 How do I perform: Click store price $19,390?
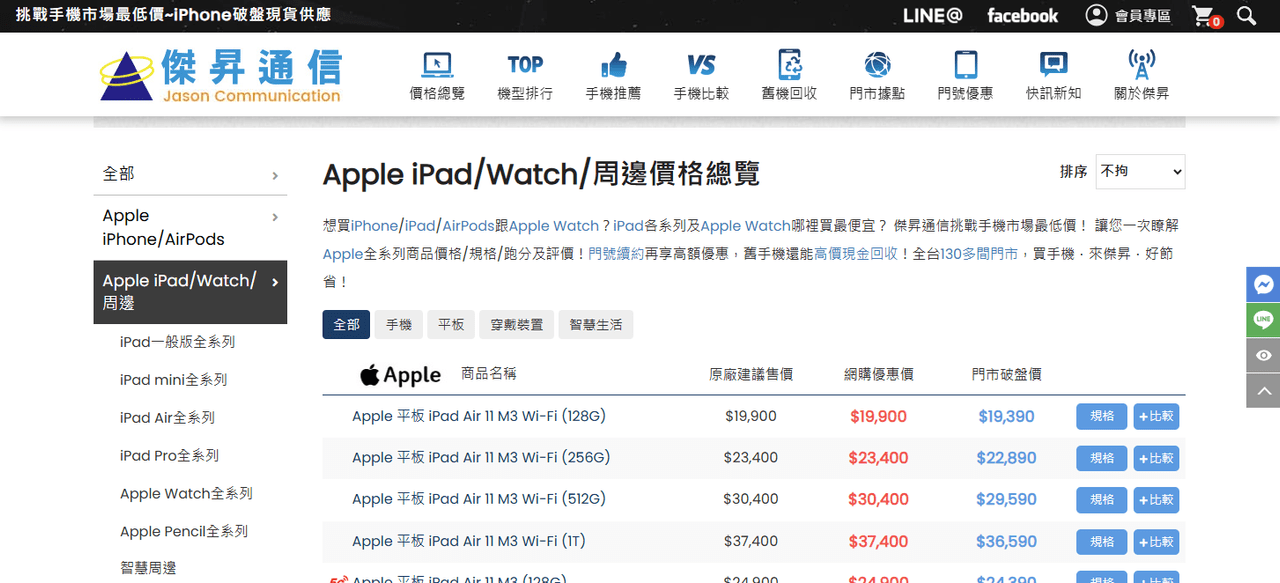click(x=1006, y=416)
